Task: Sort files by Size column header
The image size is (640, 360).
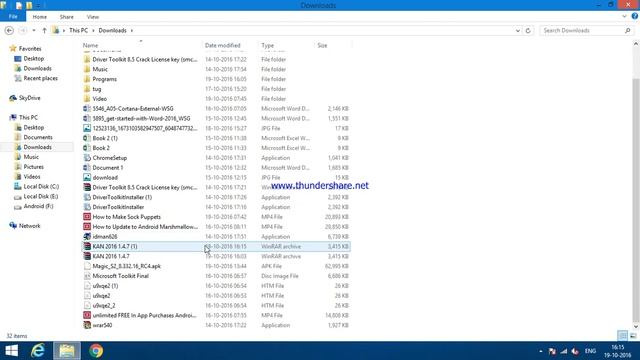Action: click(333, 45)
